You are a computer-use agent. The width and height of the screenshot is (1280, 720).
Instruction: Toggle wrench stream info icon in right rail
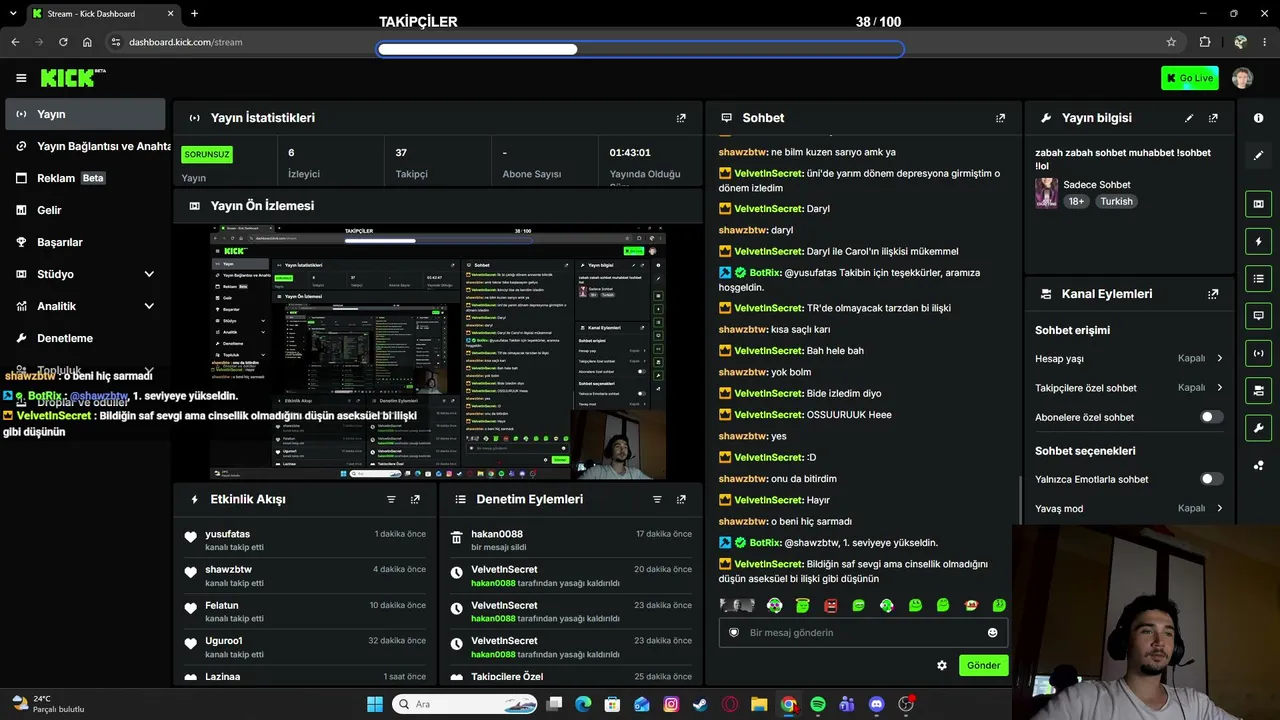tap(1258, 428)
